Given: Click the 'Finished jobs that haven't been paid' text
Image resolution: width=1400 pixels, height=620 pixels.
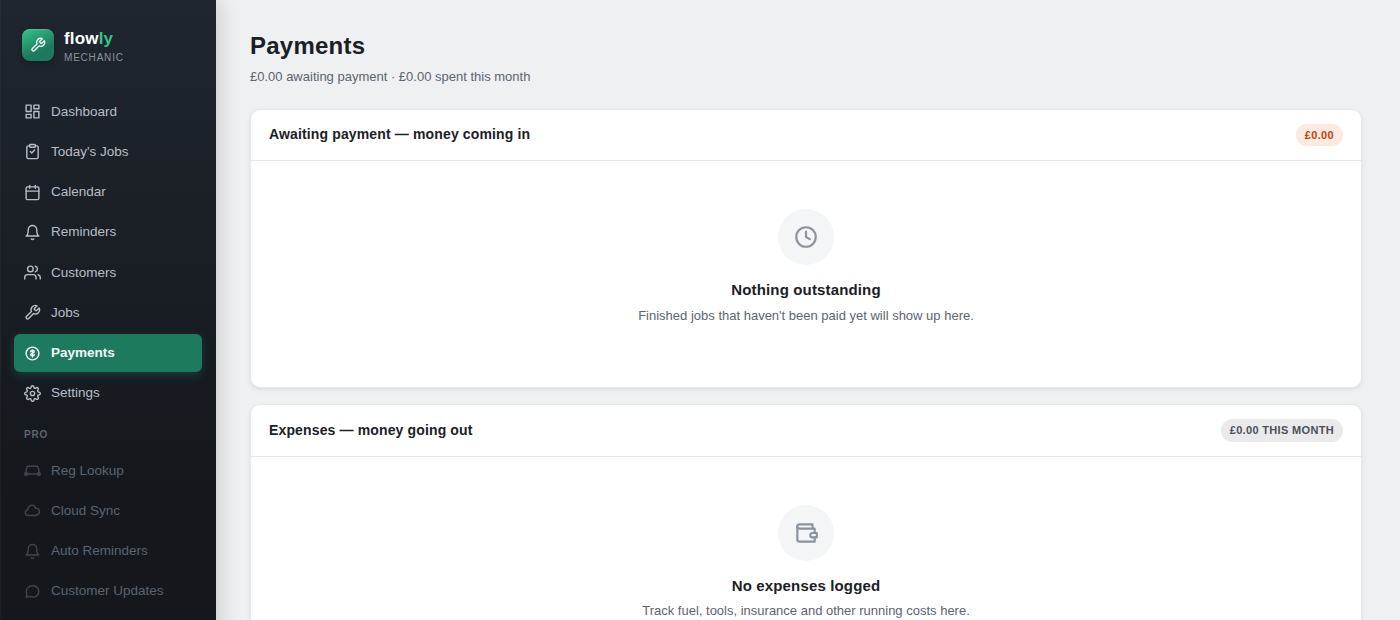Looking at the screenshot, I should tap(806, 315).
